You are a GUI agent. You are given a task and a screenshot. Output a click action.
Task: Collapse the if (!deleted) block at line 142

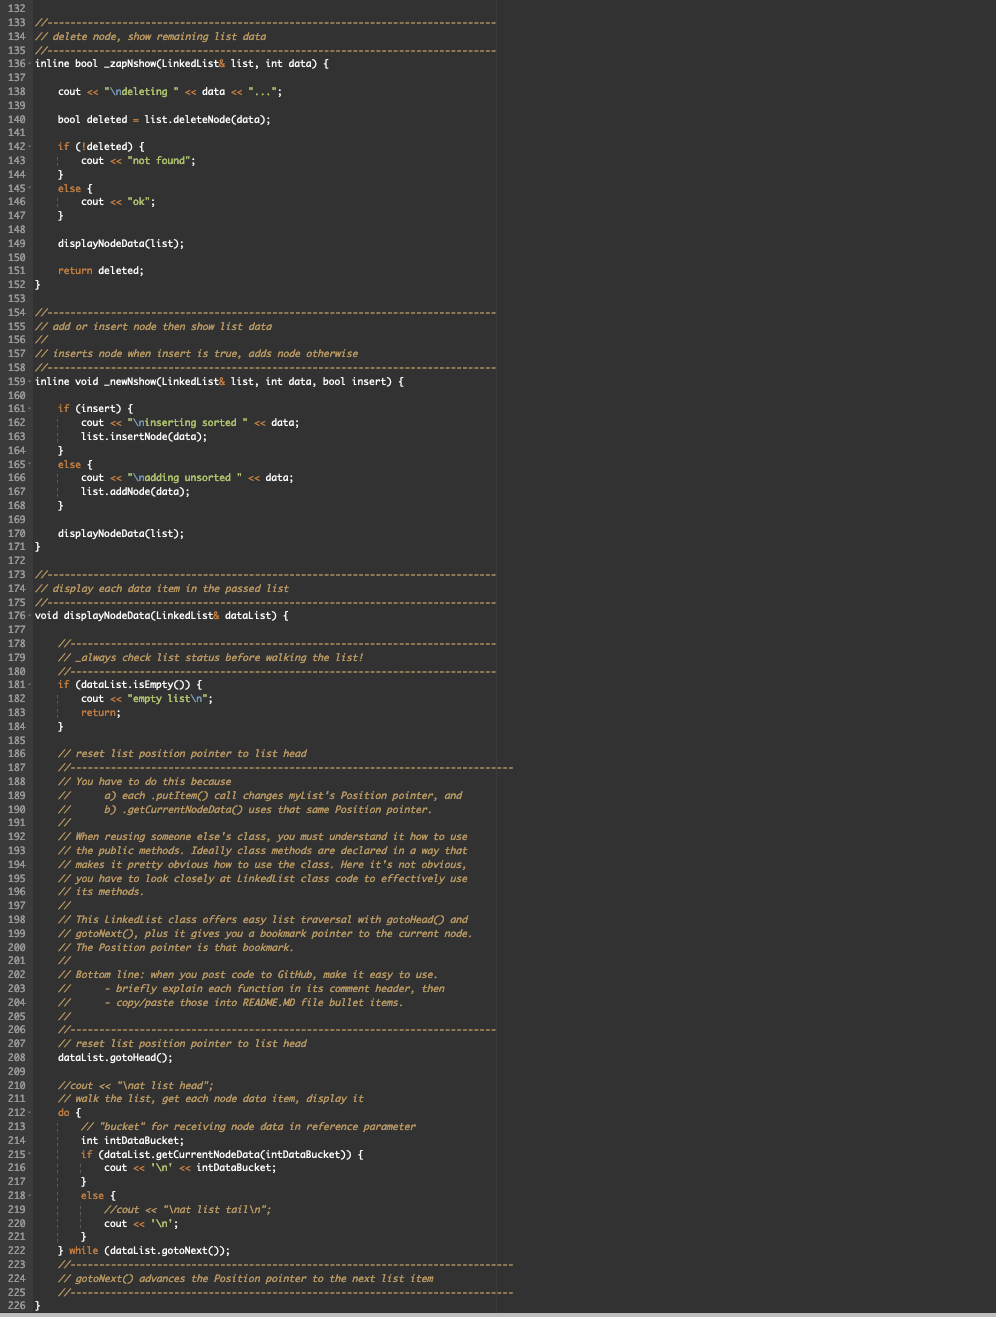click(30, 146)
